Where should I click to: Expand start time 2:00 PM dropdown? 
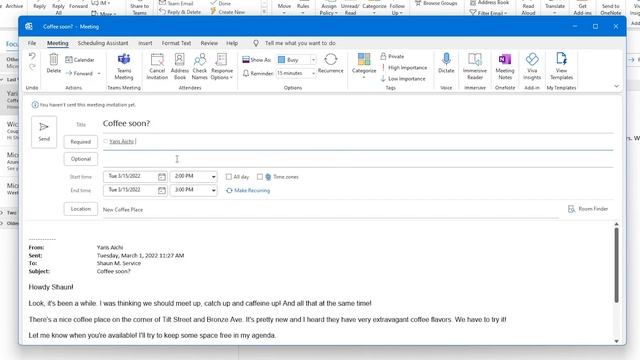(x=213, y=177)
